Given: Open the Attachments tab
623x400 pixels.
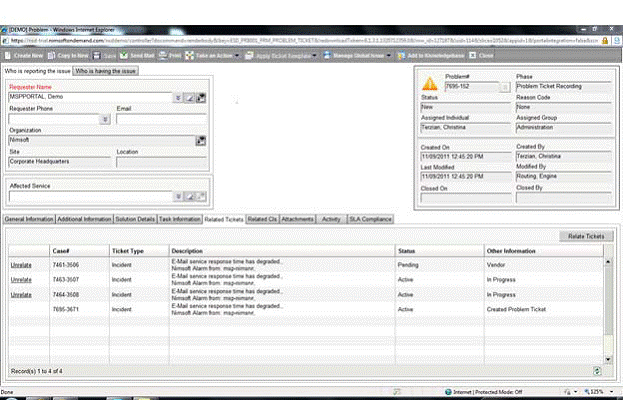Looking at the screenshot, I should (x=298, y=219).
